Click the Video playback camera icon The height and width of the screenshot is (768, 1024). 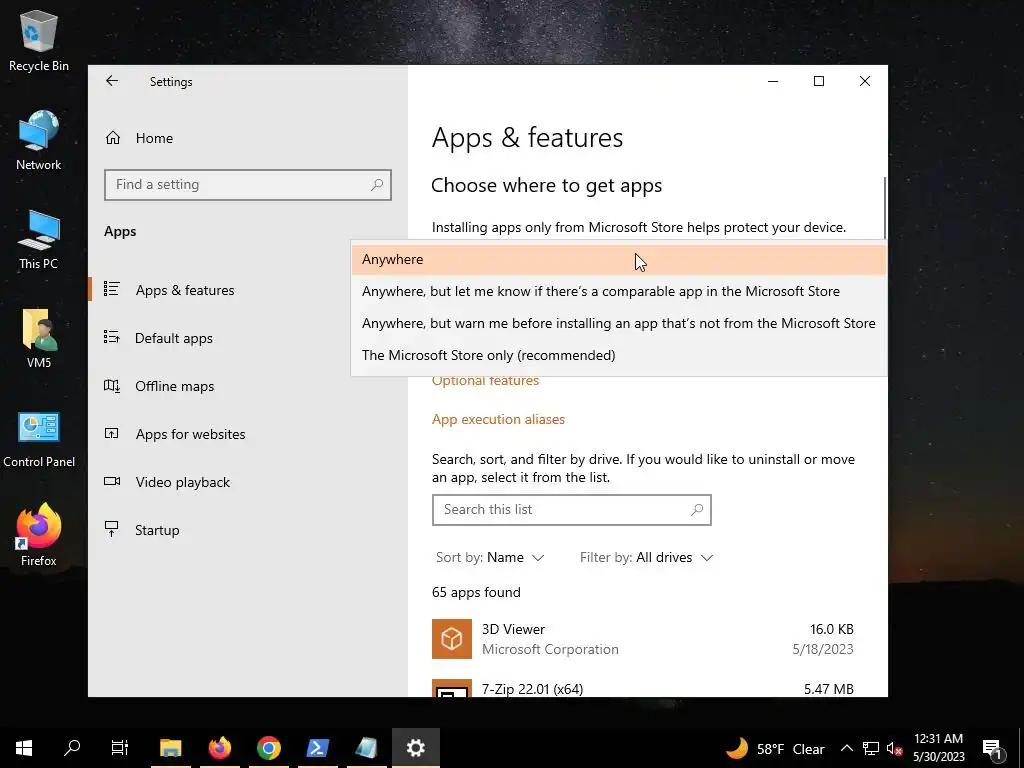click(112, 481)
